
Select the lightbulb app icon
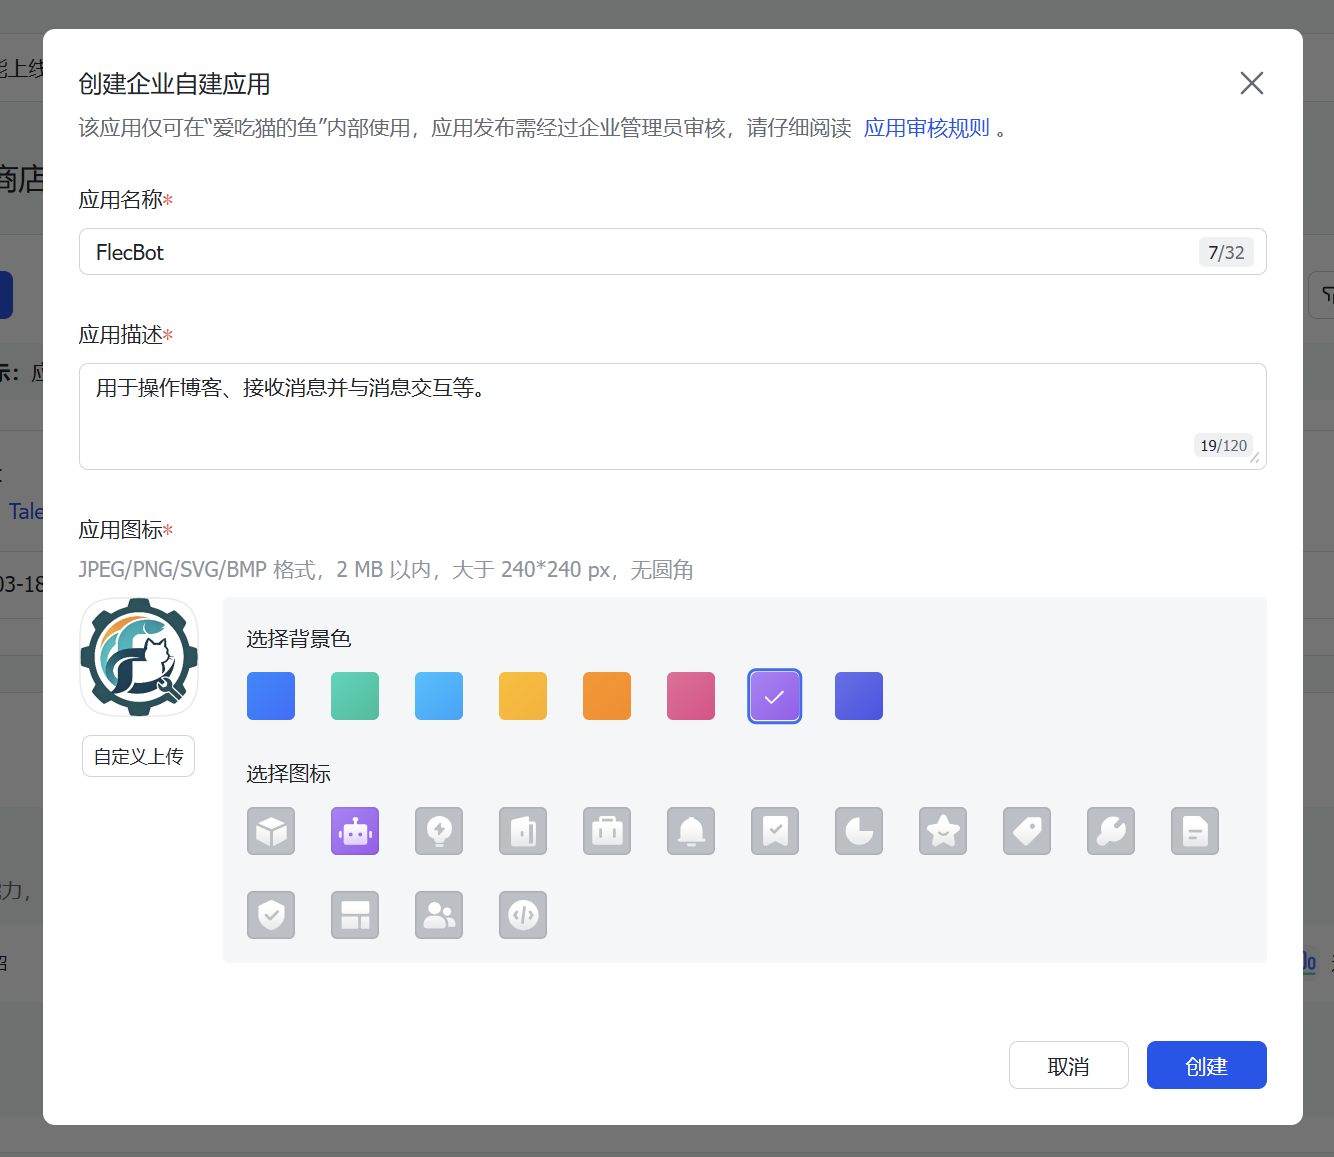(x=439, y=831)
